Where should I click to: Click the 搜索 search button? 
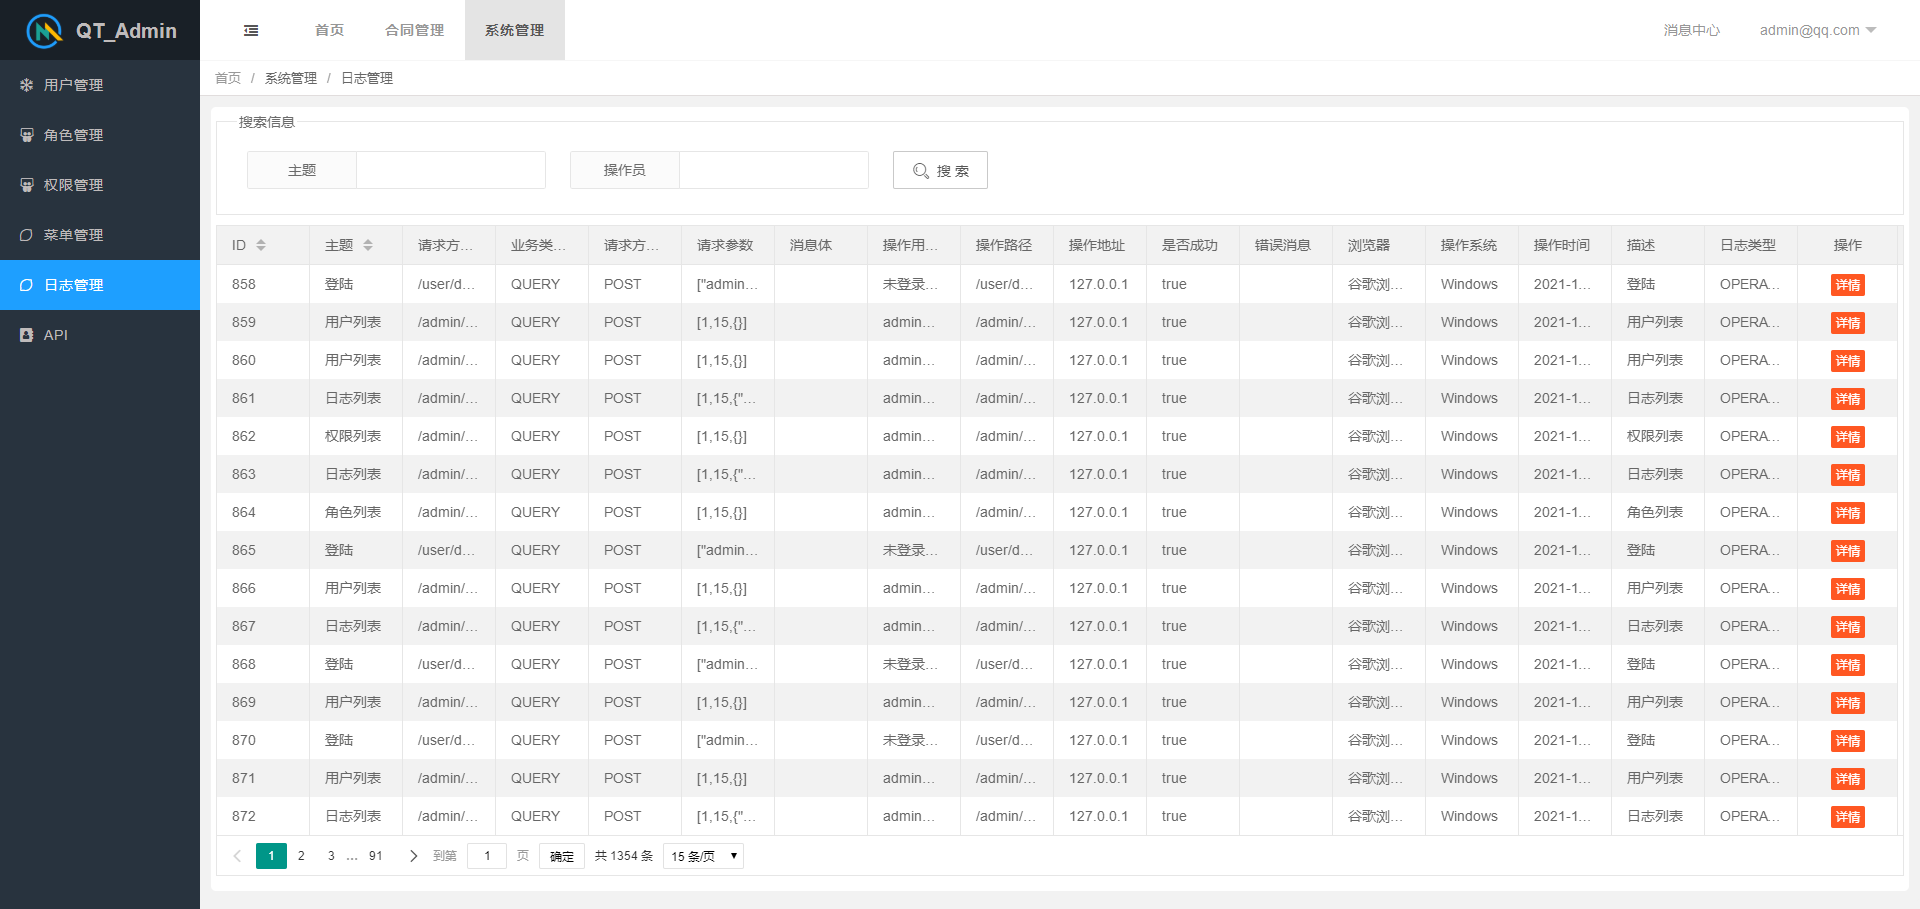[x=940, y=170]
